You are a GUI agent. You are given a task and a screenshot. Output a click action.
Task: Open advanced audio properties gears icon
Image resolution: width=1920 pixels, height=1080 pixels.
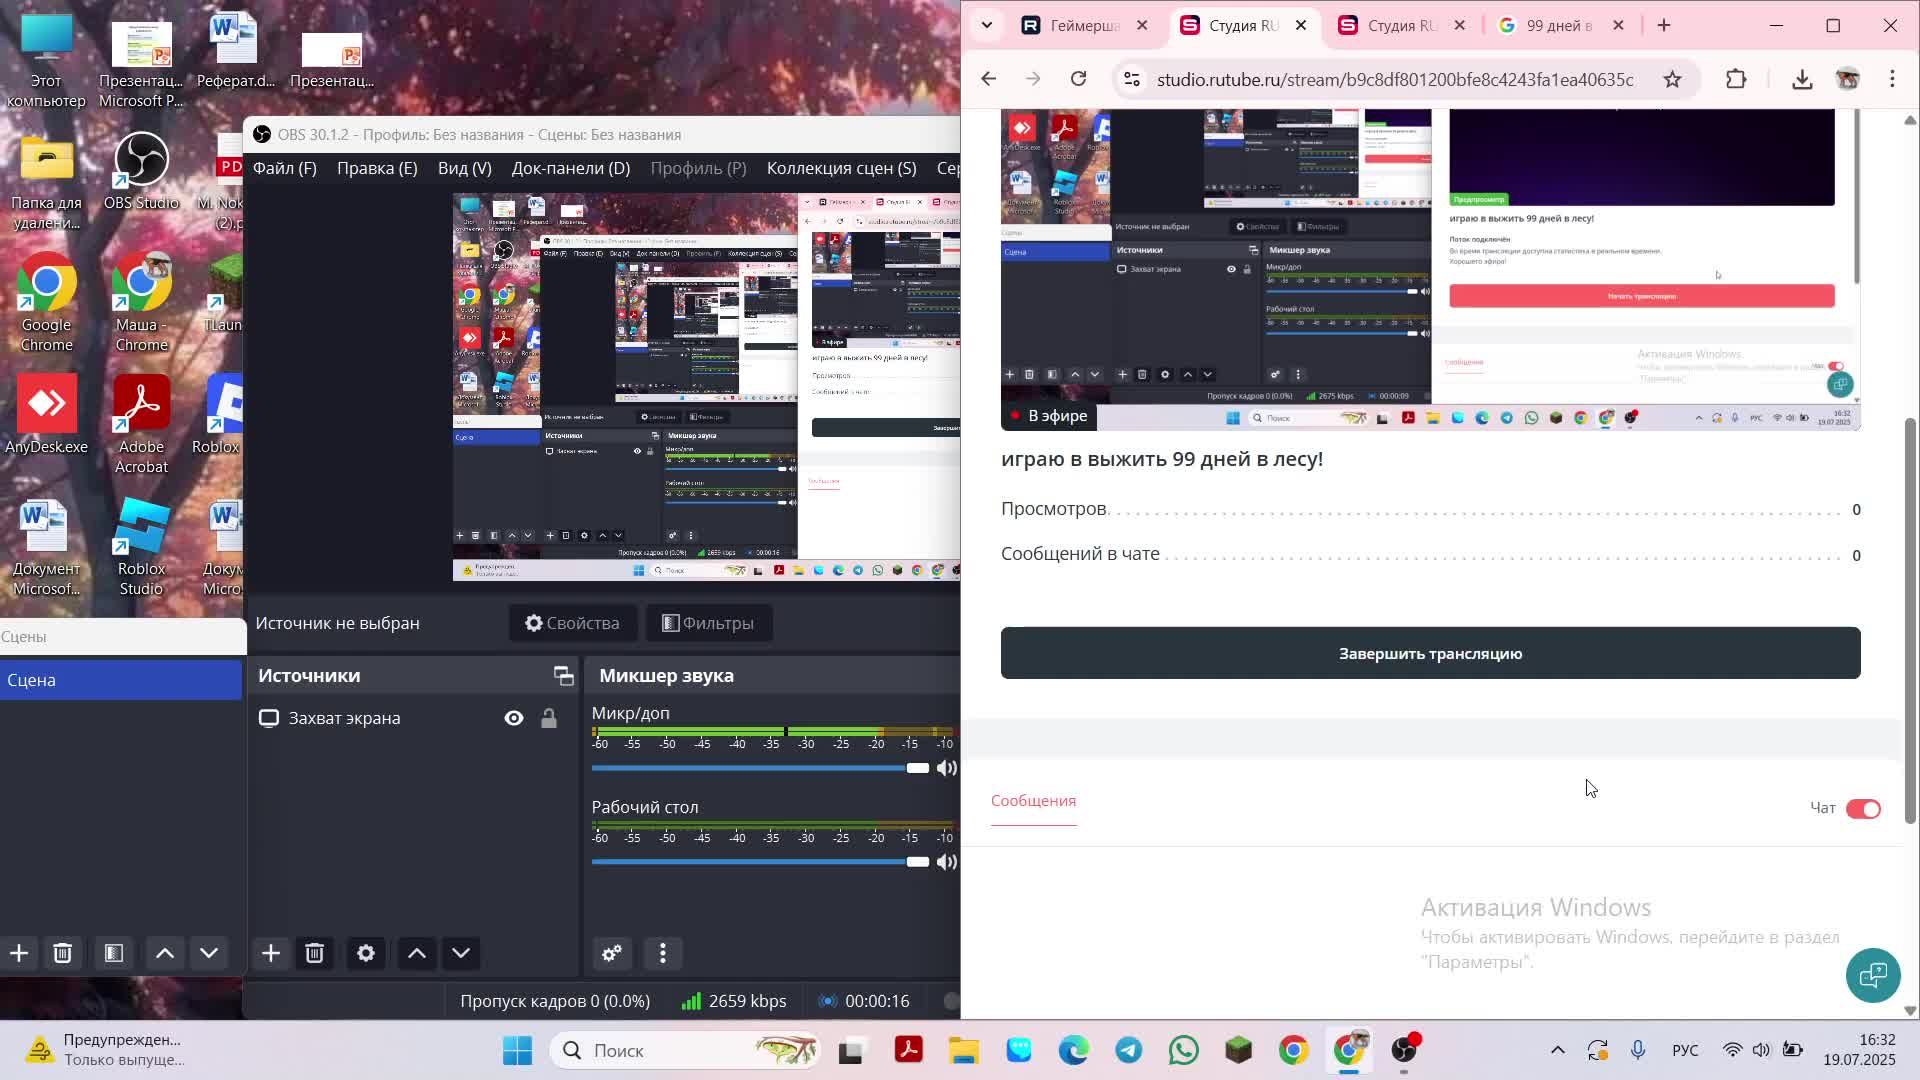(x=612, y=953)
